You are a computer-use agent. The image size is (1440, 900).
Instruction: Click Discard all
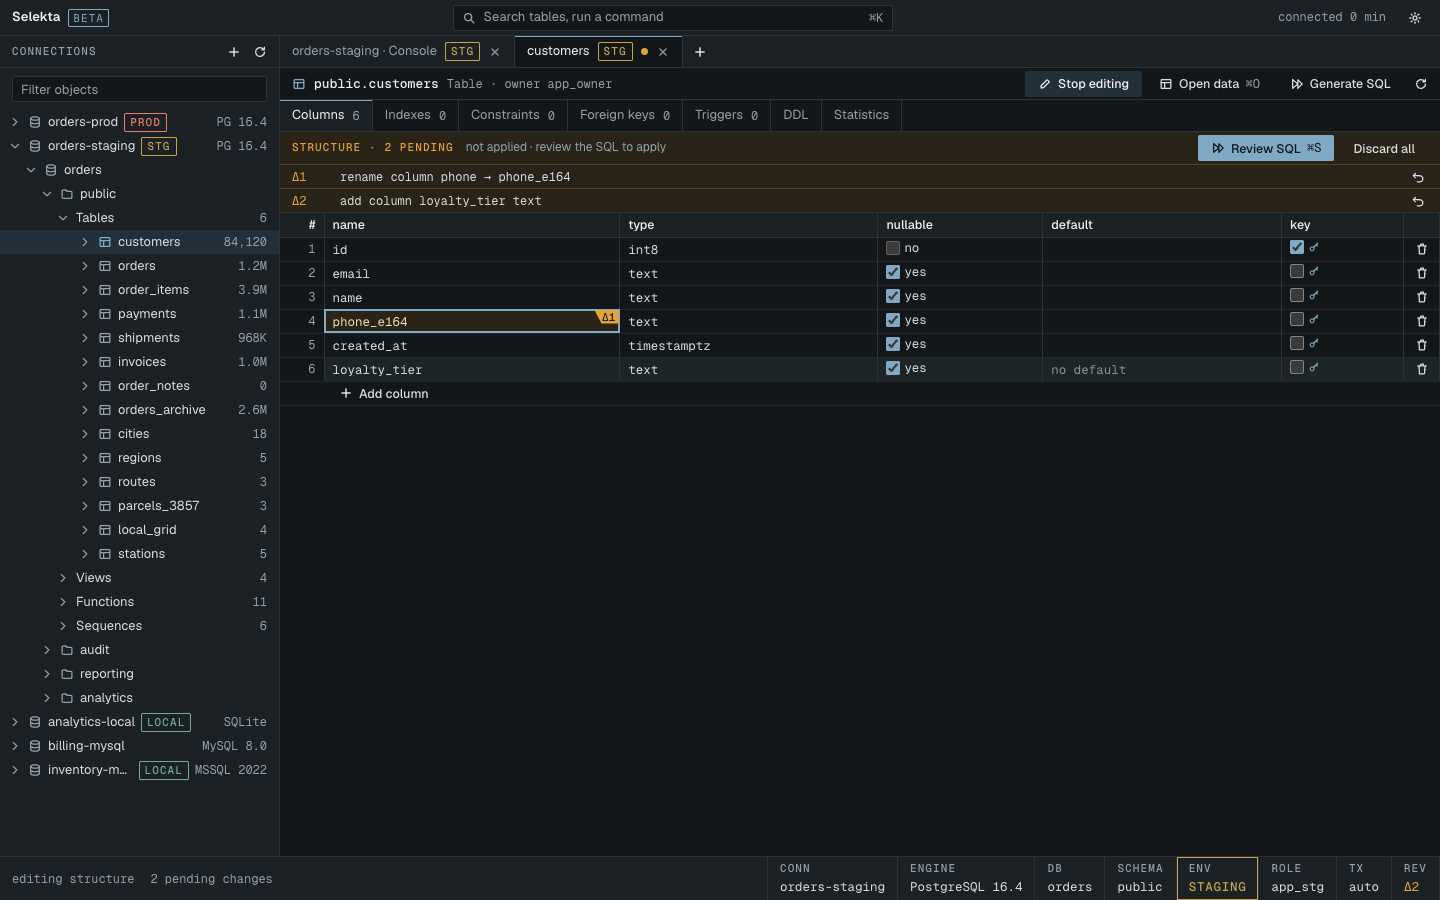pos(1384,148)
